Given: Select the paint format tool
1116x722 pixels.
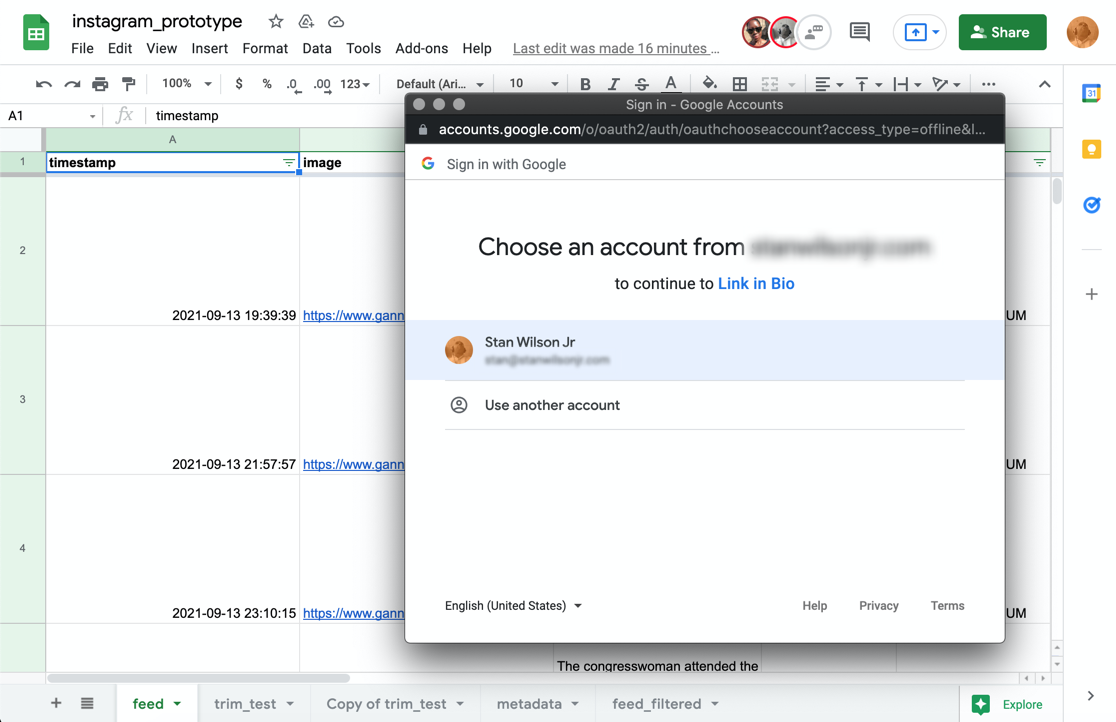Looking at the screenshot, I should [x=128, y=84].
